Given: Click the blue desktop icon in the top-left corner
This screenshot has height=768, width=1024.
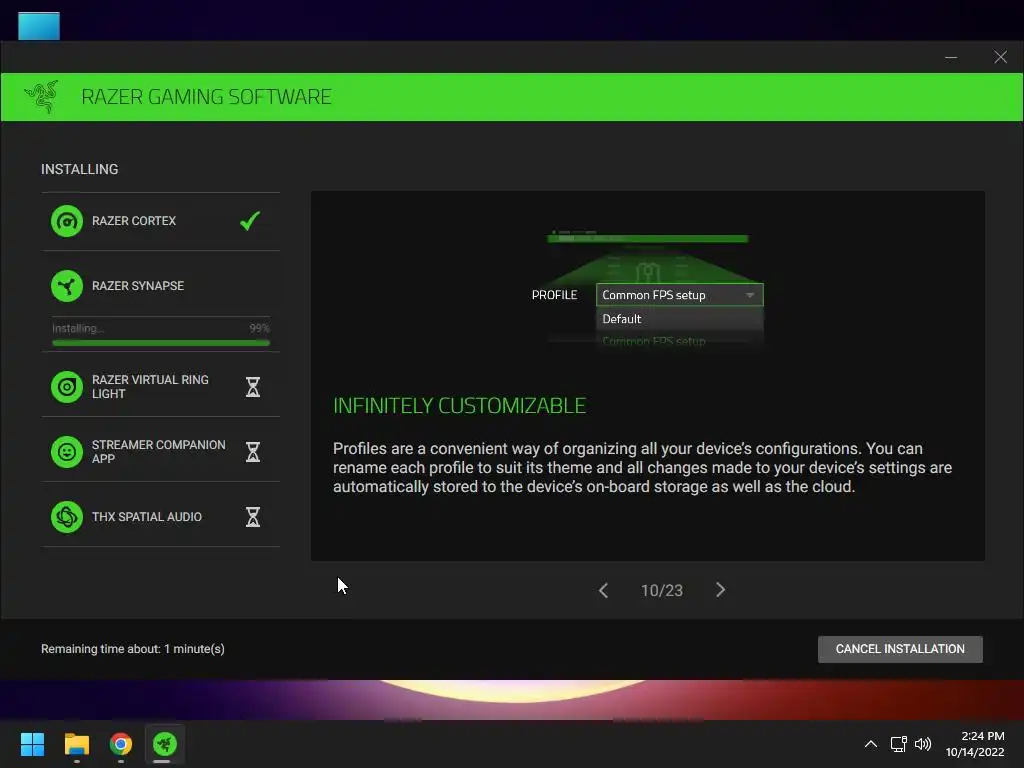Looking at the screenshot, I should point(39,25).
